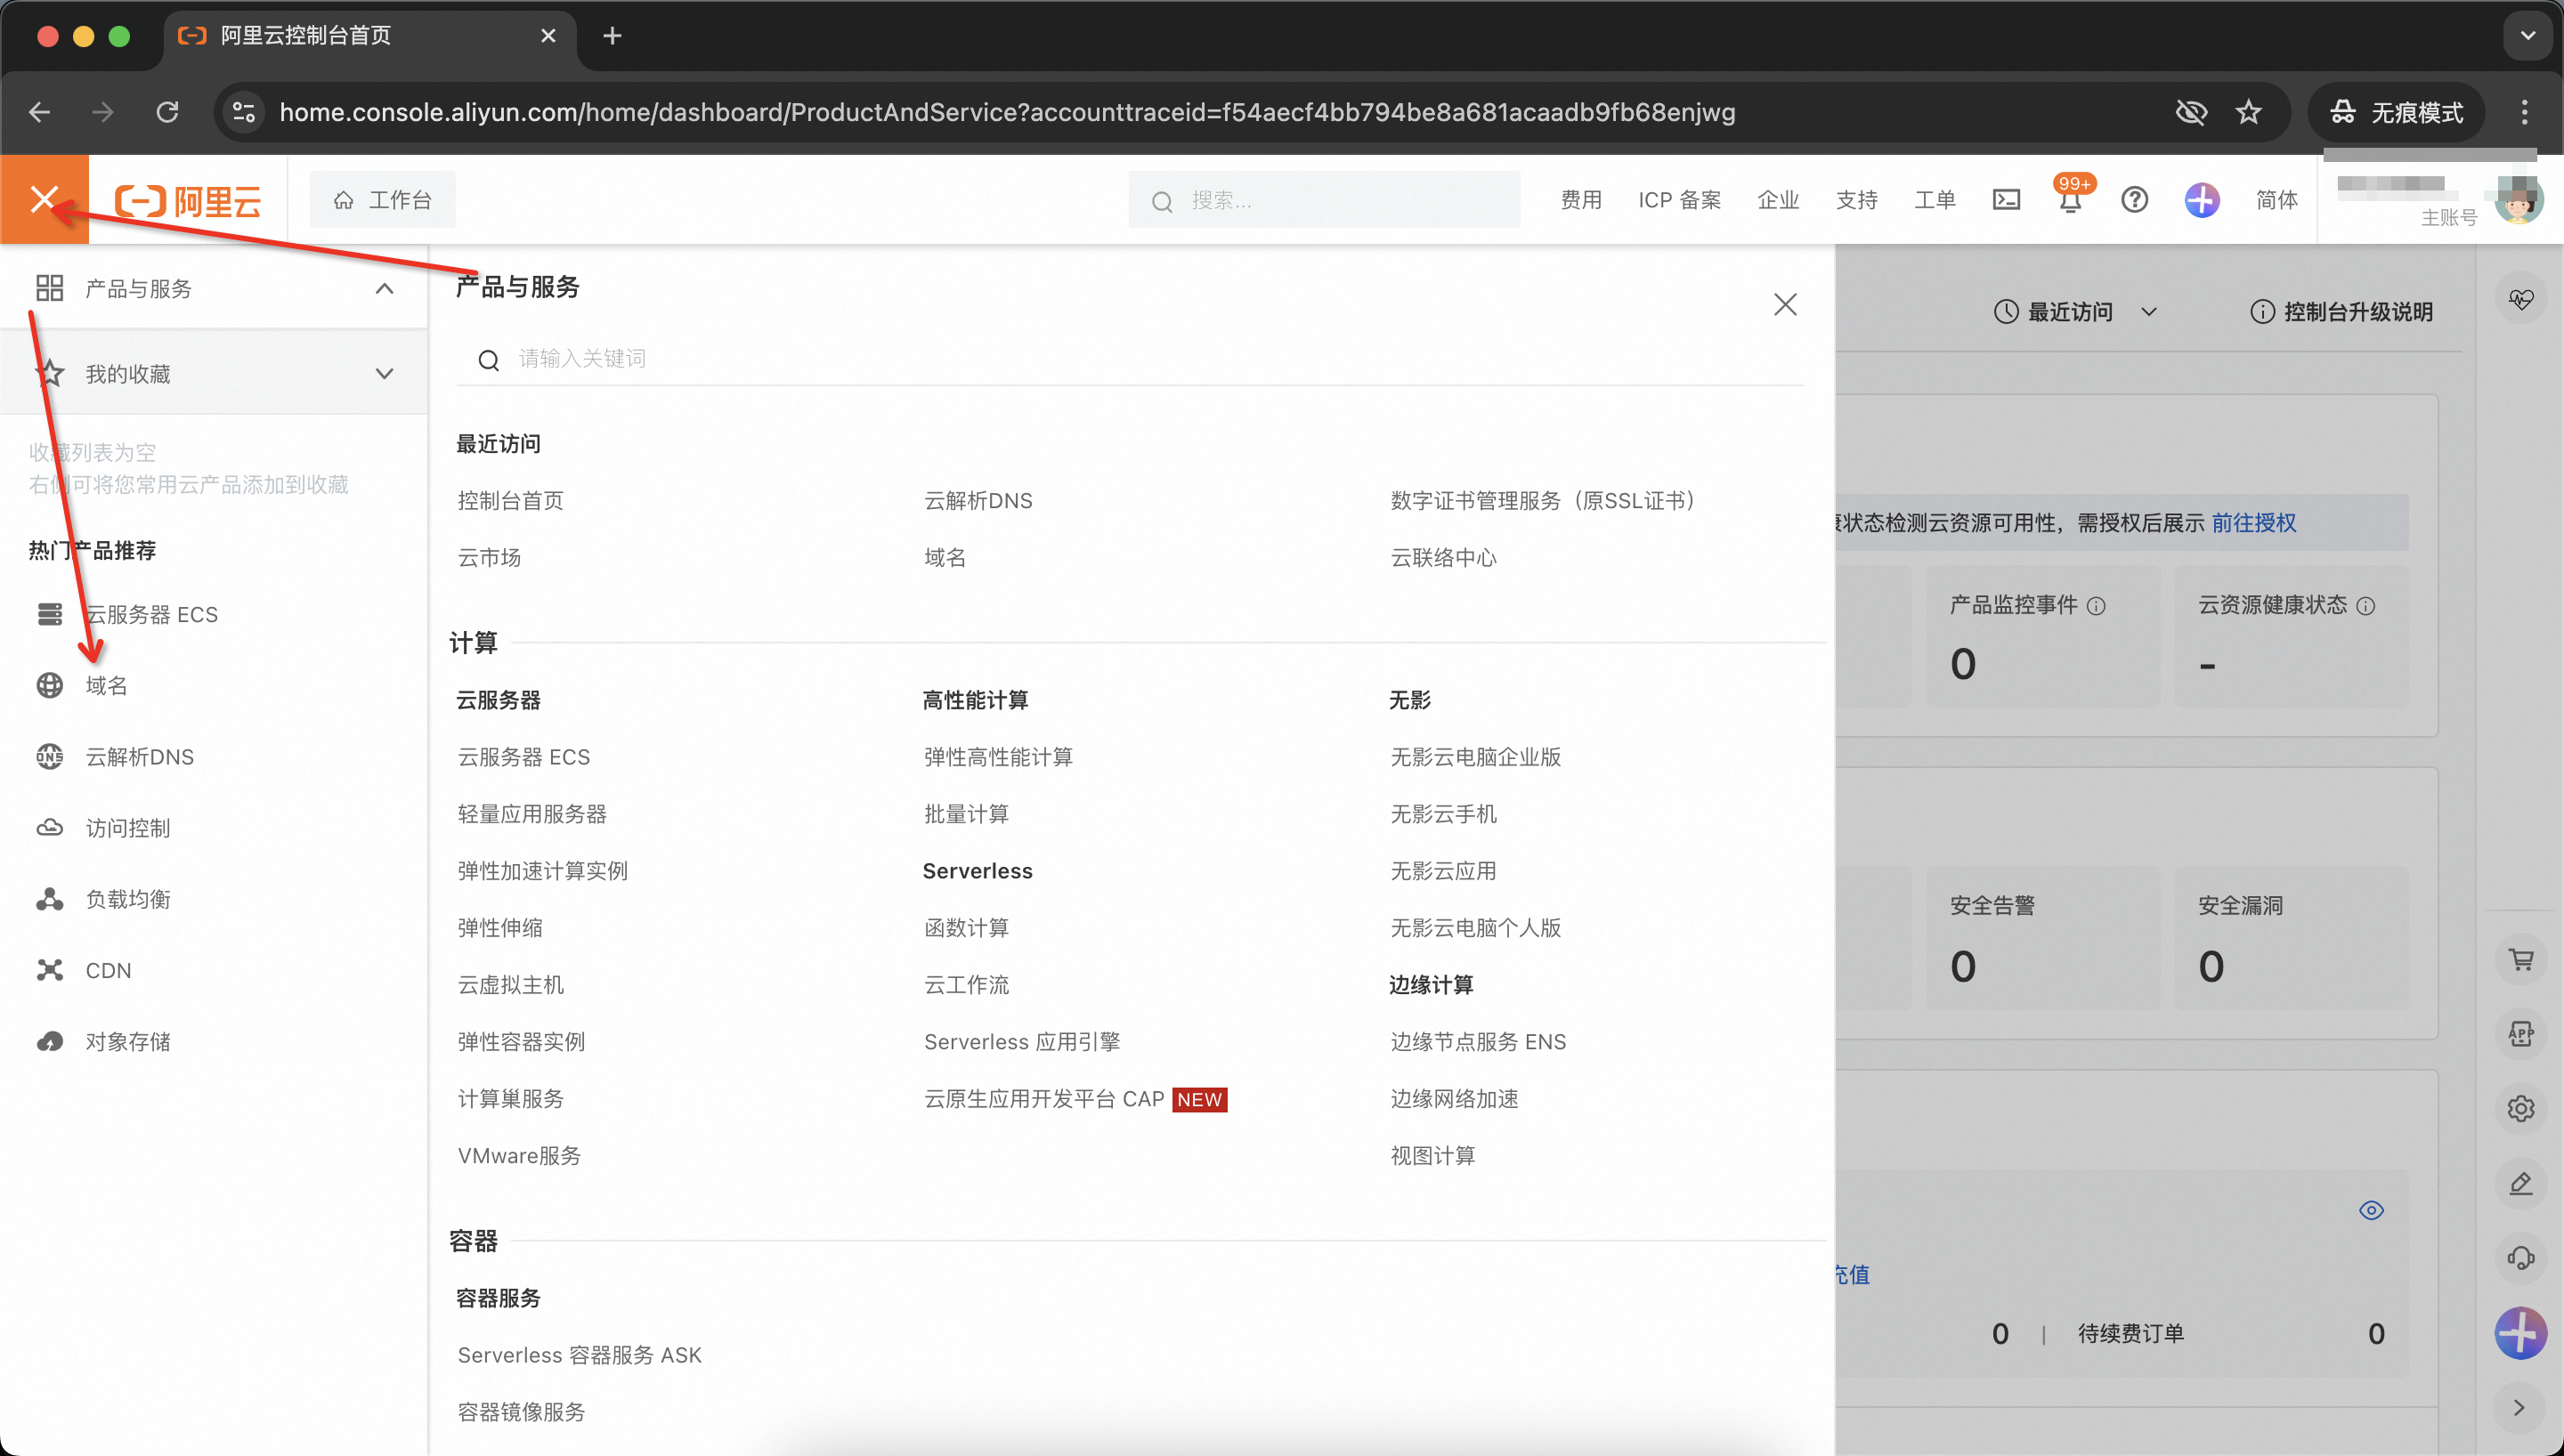The height and width of the screenshot is (1456, 2564).
Task: Bookmark this page with the star icon
Action: click(2249, 112)
